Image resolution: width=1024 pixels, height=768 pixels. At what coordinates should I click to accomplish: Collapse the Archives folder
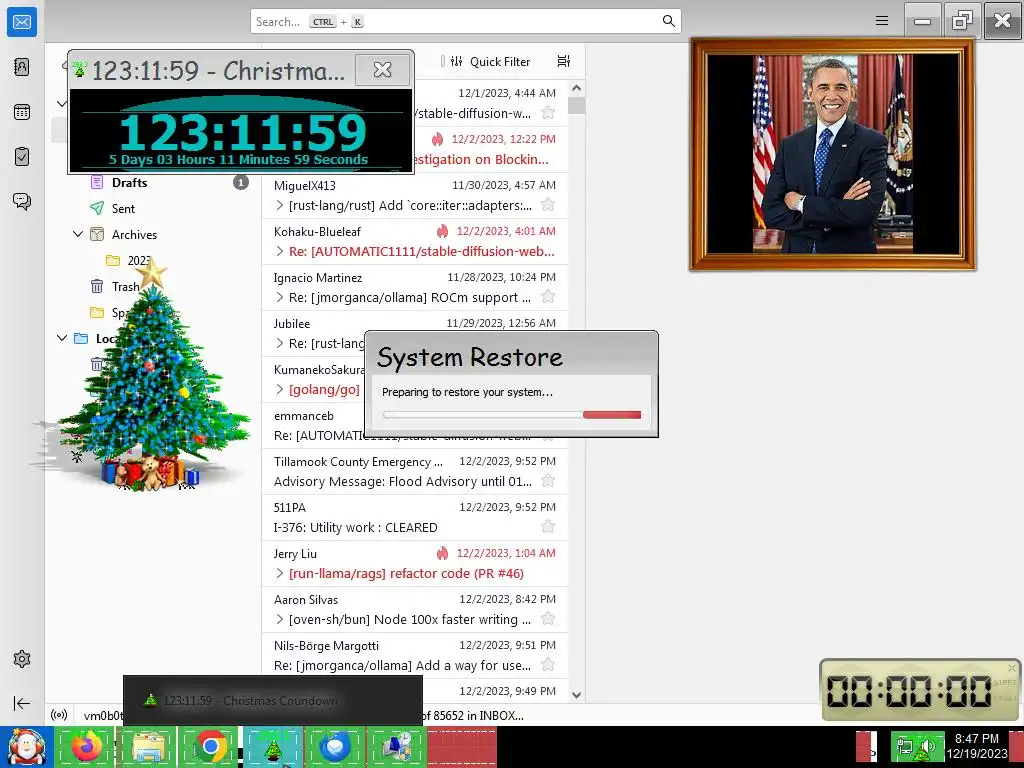[x=78, y=234]
